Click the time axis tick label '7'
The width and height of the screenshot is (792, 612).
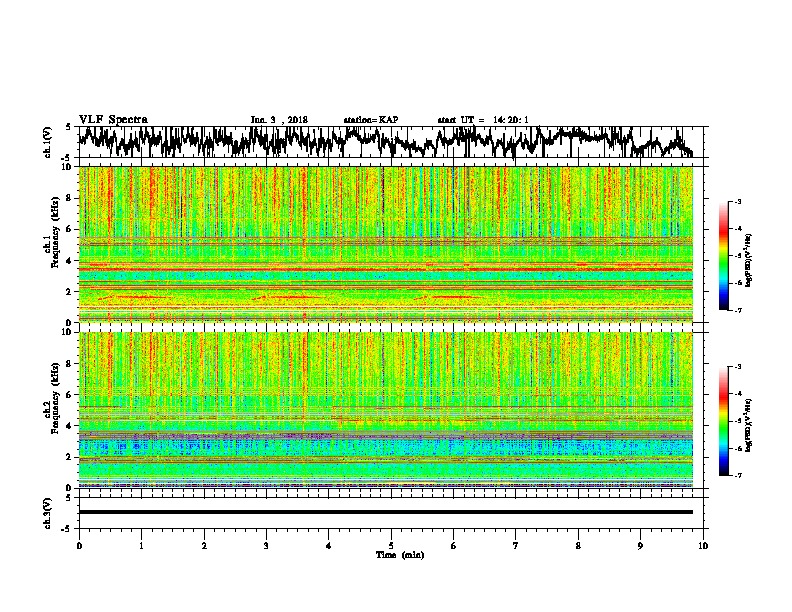pyautogui.click(x=516, y=546)
